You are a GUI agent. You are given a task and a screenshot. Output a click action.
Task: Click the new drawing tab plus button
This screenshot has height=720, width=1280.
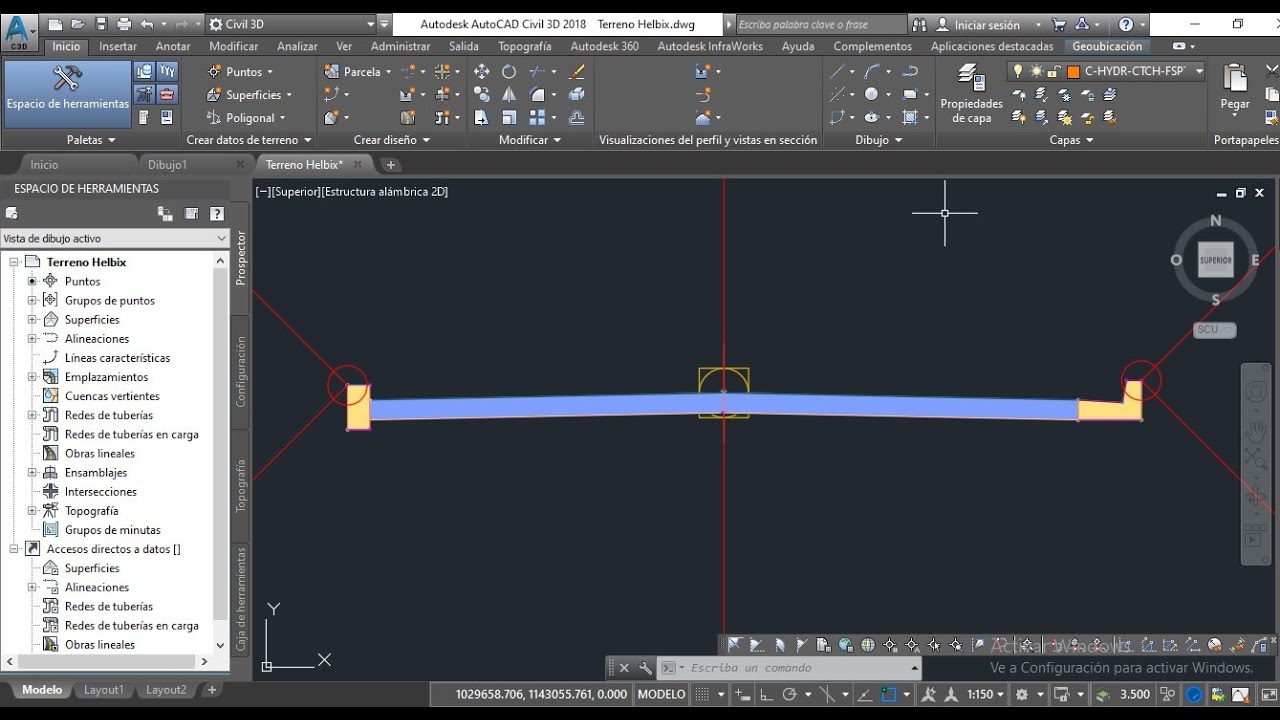pyautogui.click(x=391, y=165)
